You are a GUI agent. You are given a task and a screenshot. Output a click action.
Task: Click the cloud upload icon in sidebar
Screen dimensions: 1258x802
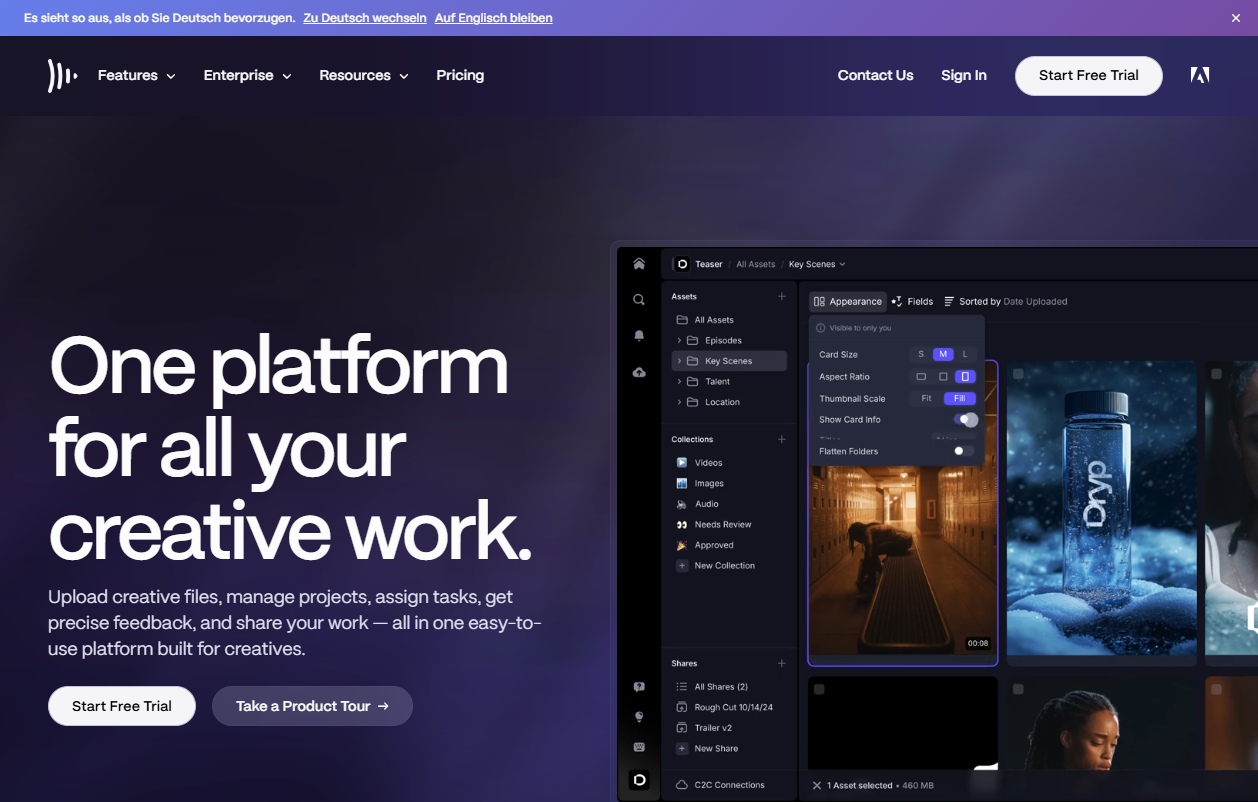[x=639, y=372]
